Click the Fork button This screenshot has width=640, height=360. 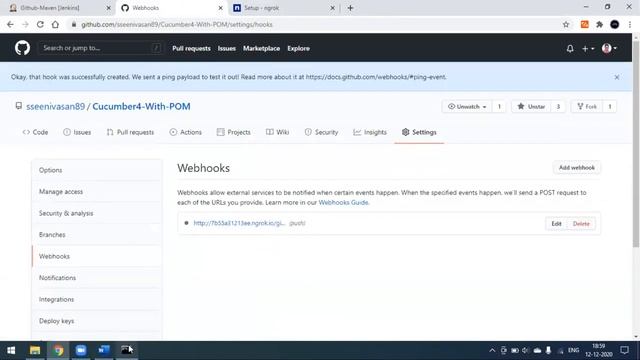point(587,107)
